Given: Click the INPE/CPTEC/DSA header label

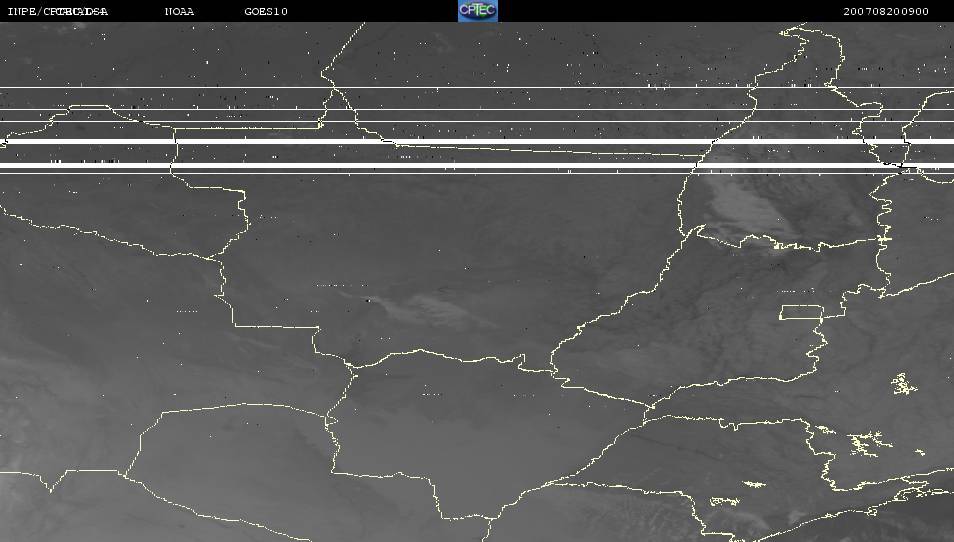Looking at the screenshot, I should tap(57, 12).
